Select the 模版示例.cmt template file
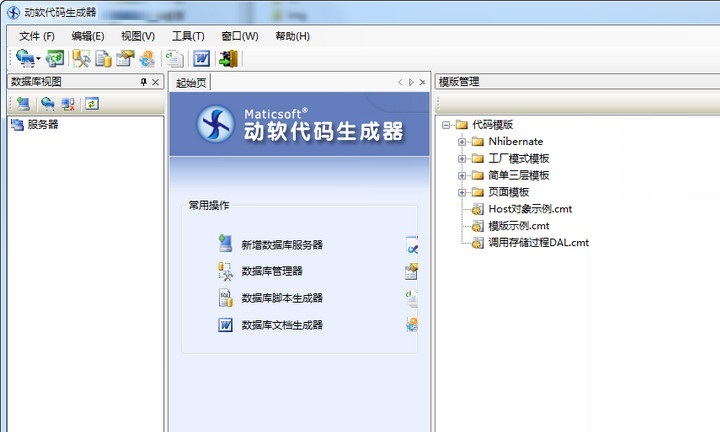The image size is (720, 432). (519, 226)
